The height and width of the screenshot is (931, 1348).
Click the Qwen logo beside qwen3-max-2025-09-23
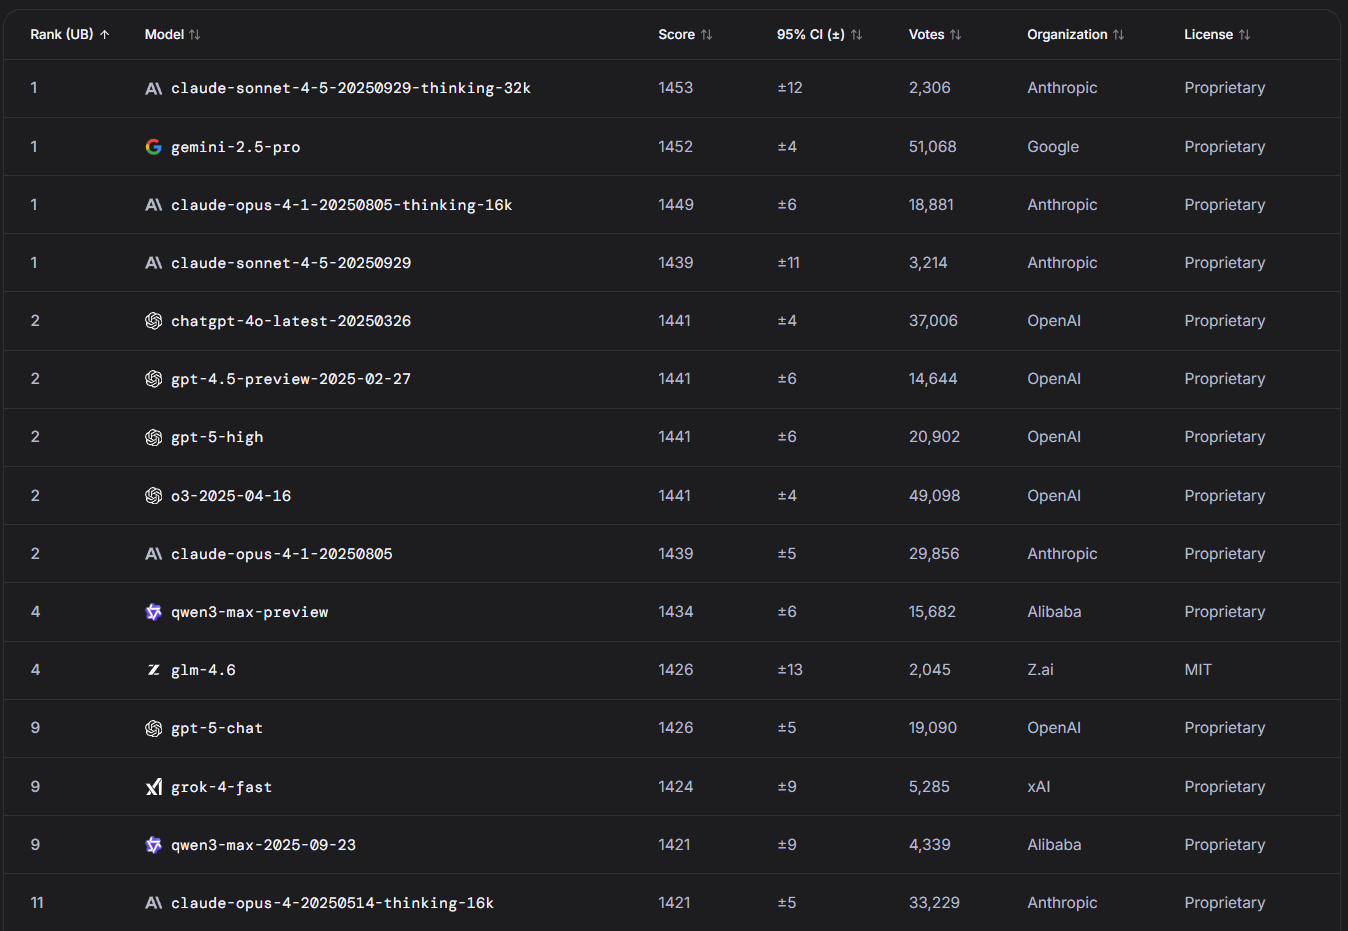[x=154, y=845]
